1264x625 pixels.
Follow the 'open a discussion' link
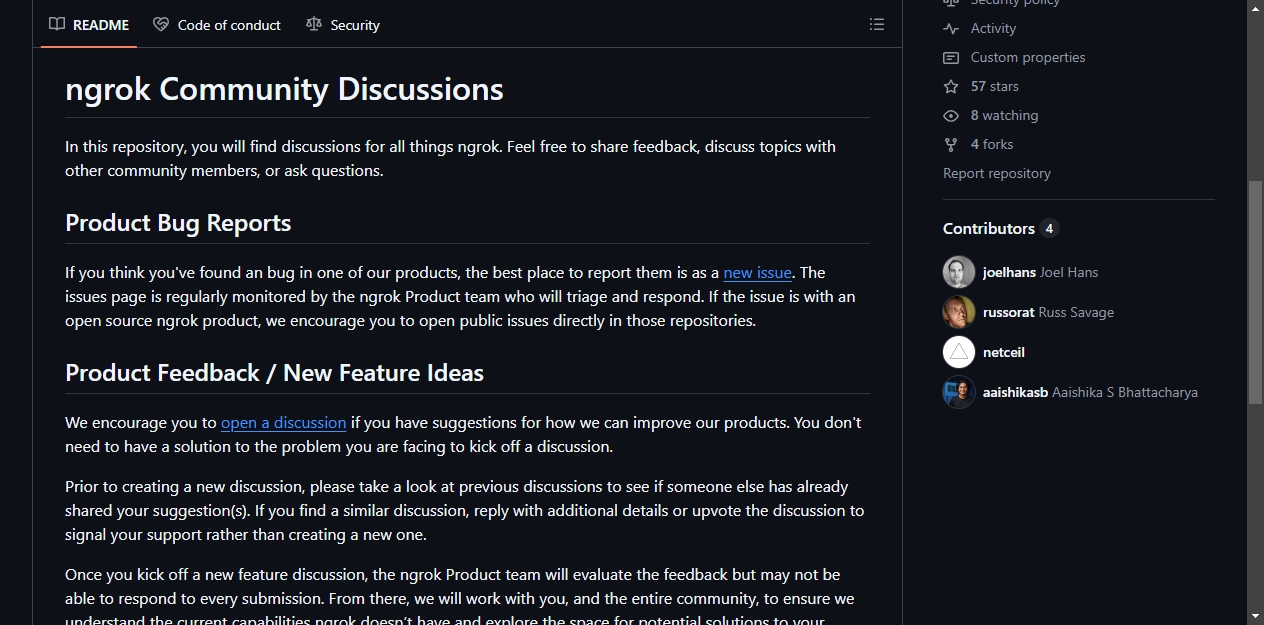[x=284, y=422]
